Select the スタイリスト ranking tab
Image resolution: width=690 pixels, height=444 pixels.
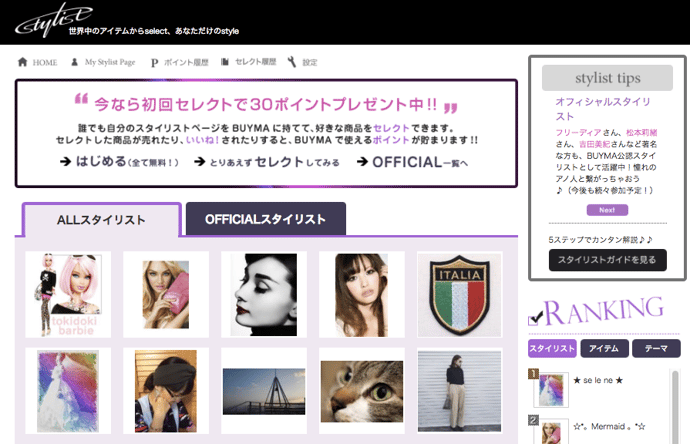[x=551, y=348]
